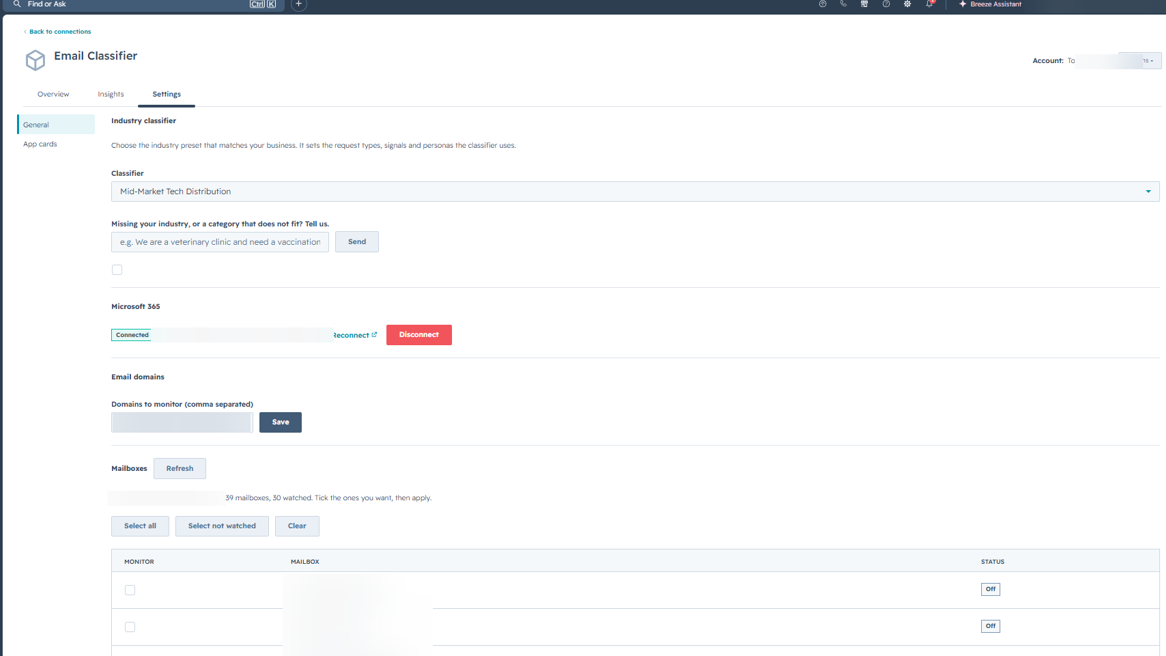Tick the second mailbox monitor checkbox
This screenshot has width=1166, height=656.
tap(130, 627)
